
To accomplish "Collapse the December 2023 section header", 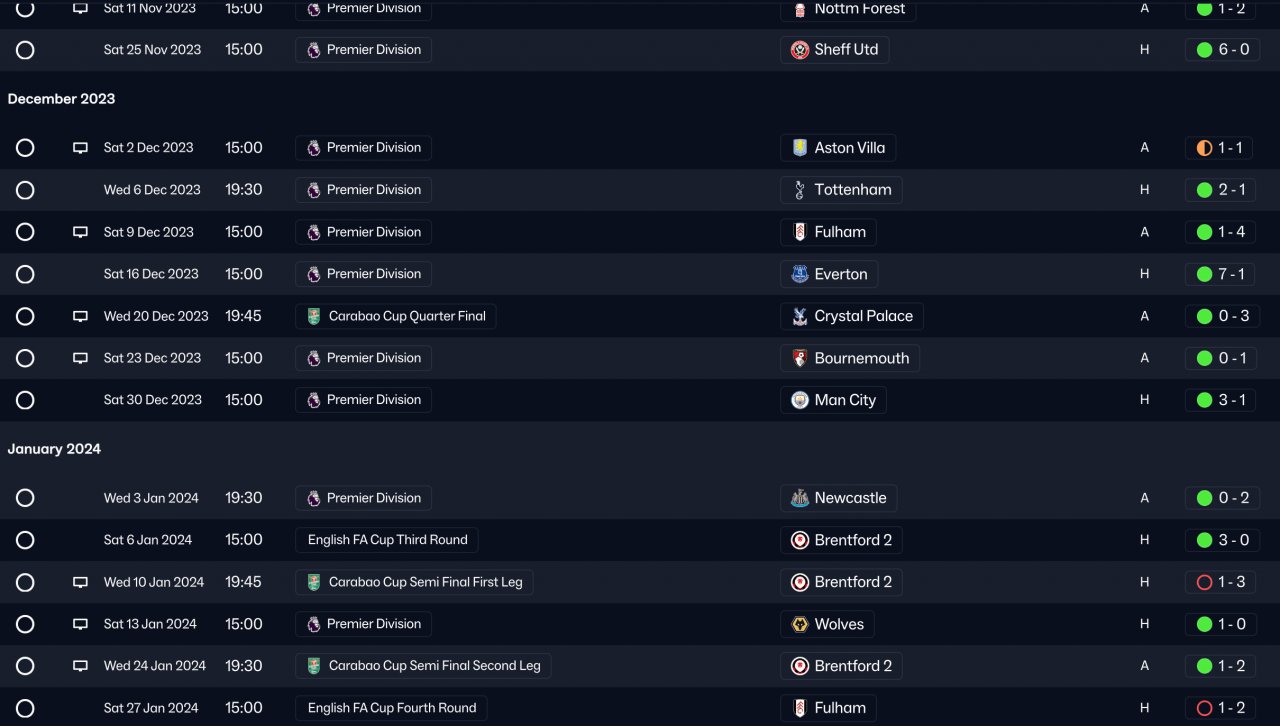I will point(61,99).
